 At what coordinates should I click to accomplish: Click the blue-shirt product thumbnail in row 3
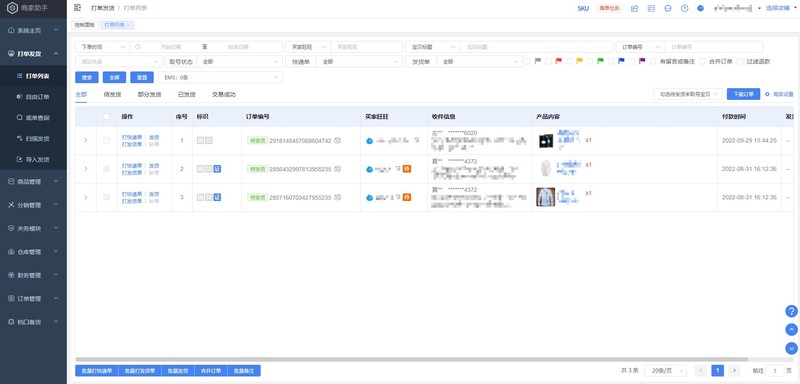coord(545,197)
